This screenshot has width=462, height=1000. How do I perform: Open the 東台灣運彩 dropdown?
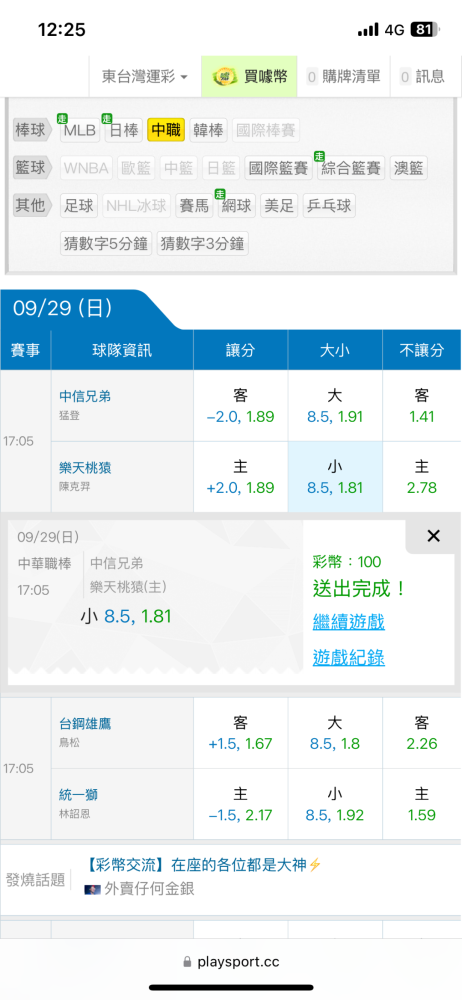145,77
